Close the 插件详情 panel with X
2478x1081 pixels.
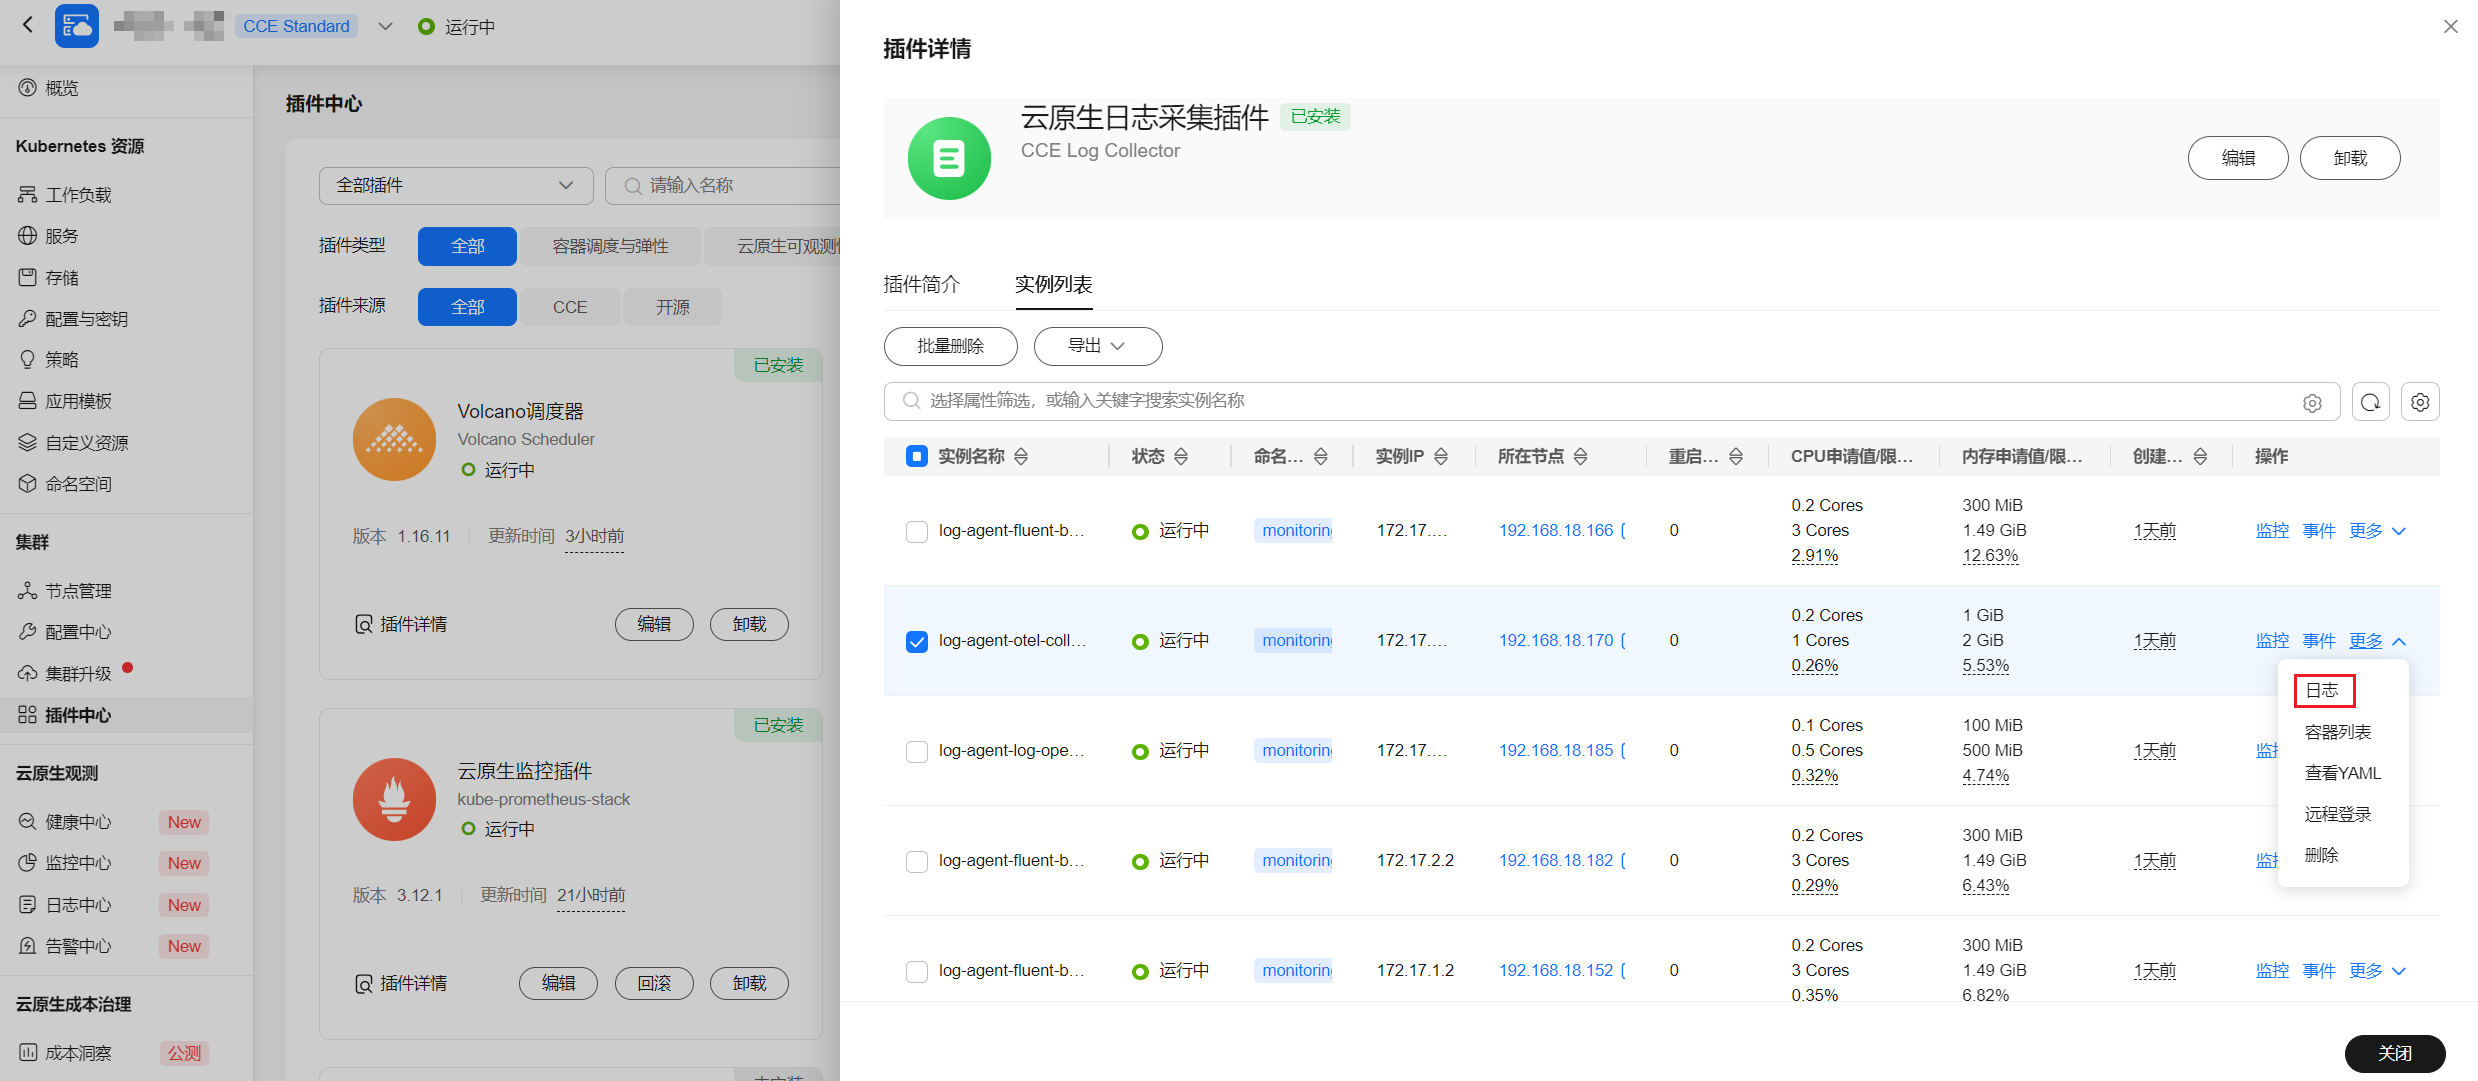tap(2450, 27)
